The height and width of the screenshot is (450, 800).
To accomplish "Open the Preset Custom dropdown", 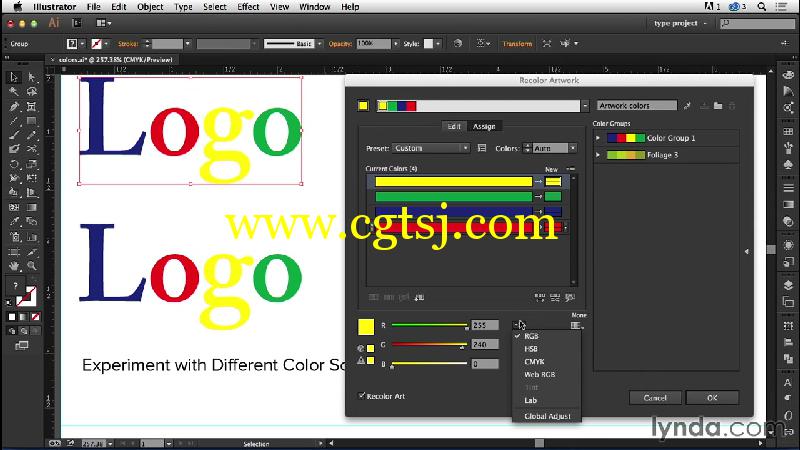I will 431,148.
